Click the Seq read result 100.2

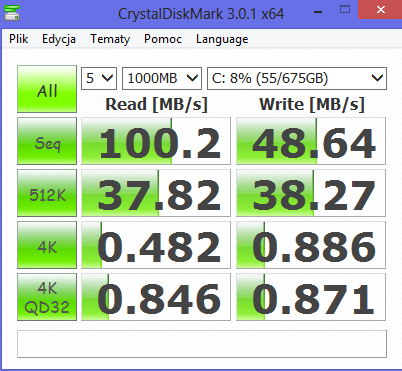[x=156, y=141]
